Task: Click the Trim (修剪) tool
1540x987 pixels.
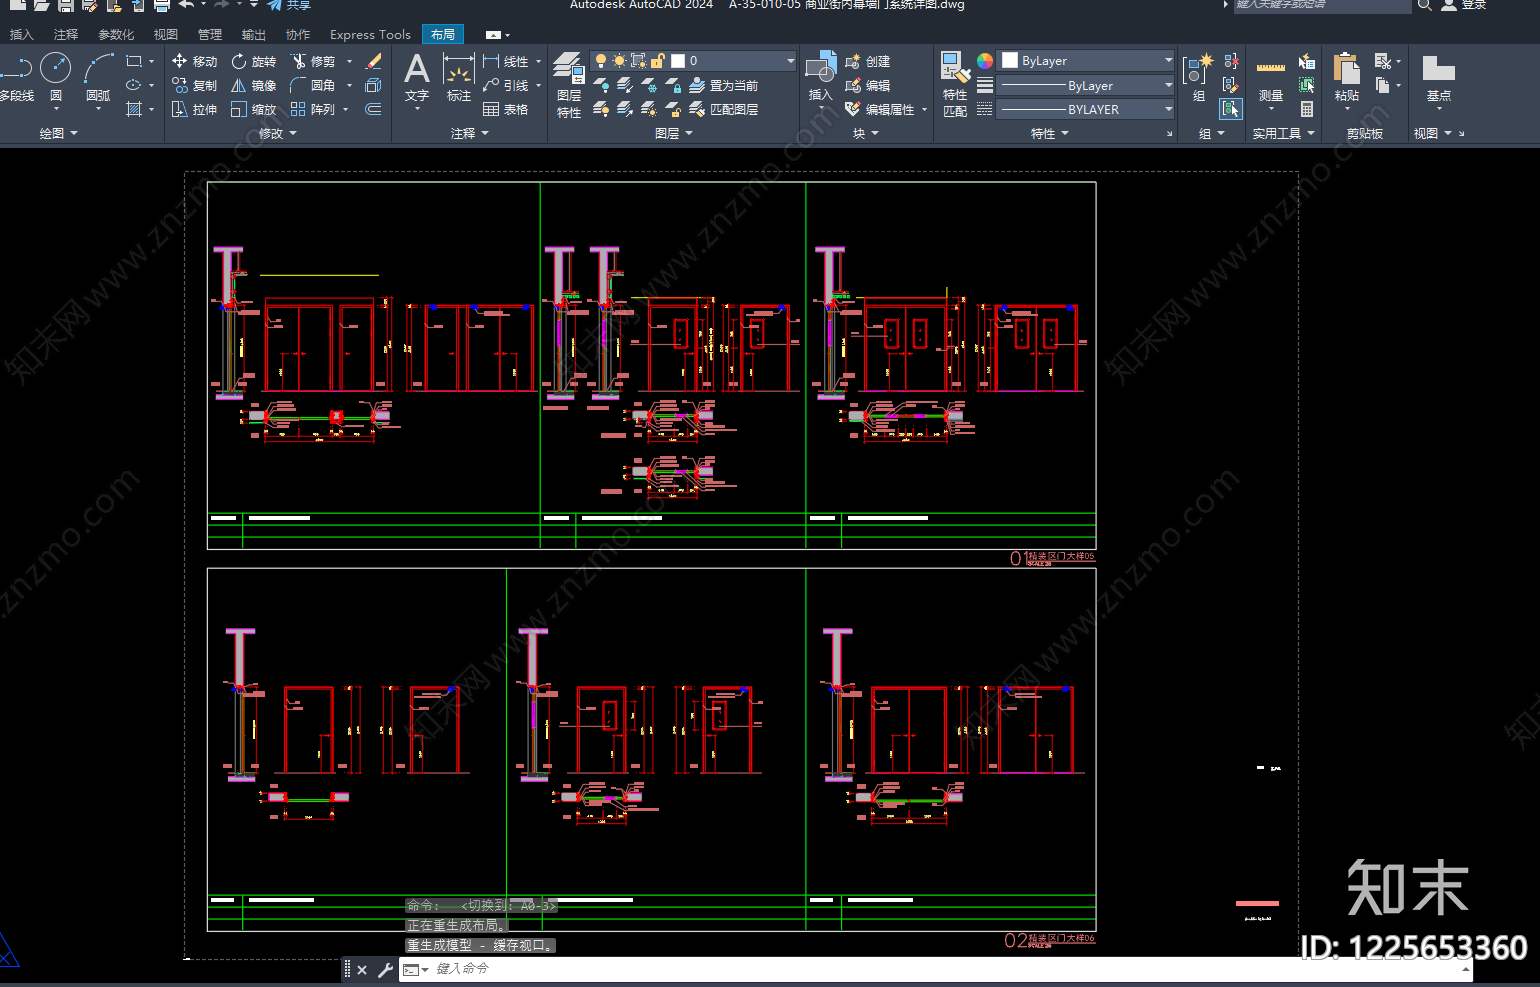Action: pos(313,61)
